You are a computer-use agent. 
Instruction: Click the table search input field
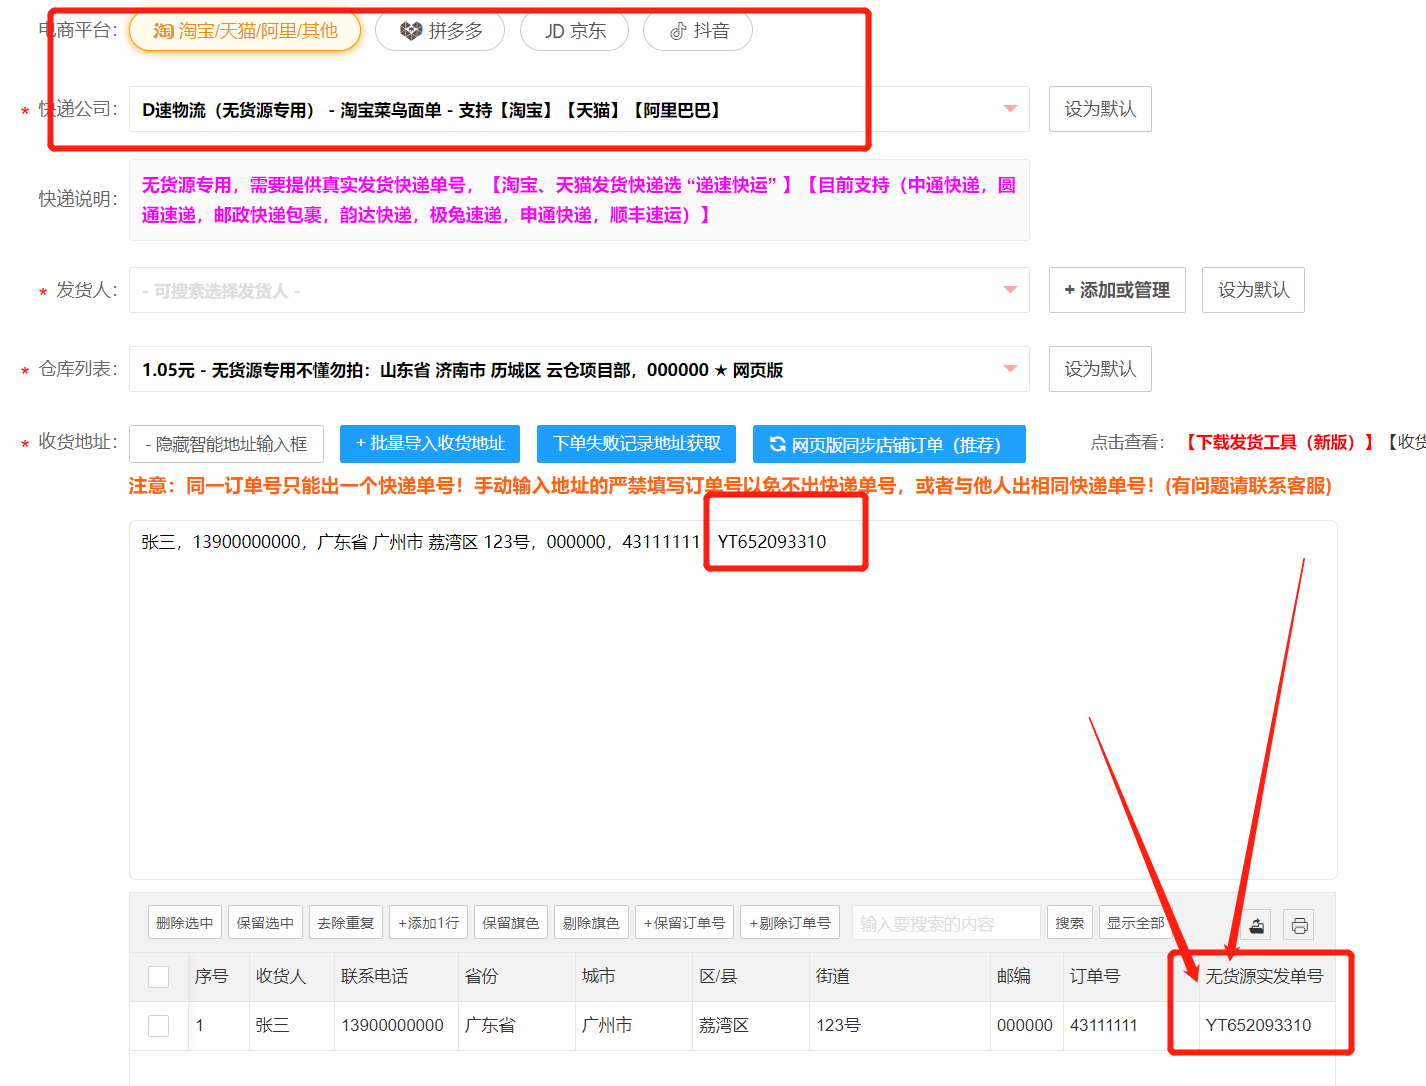click(x=945, y=923)
